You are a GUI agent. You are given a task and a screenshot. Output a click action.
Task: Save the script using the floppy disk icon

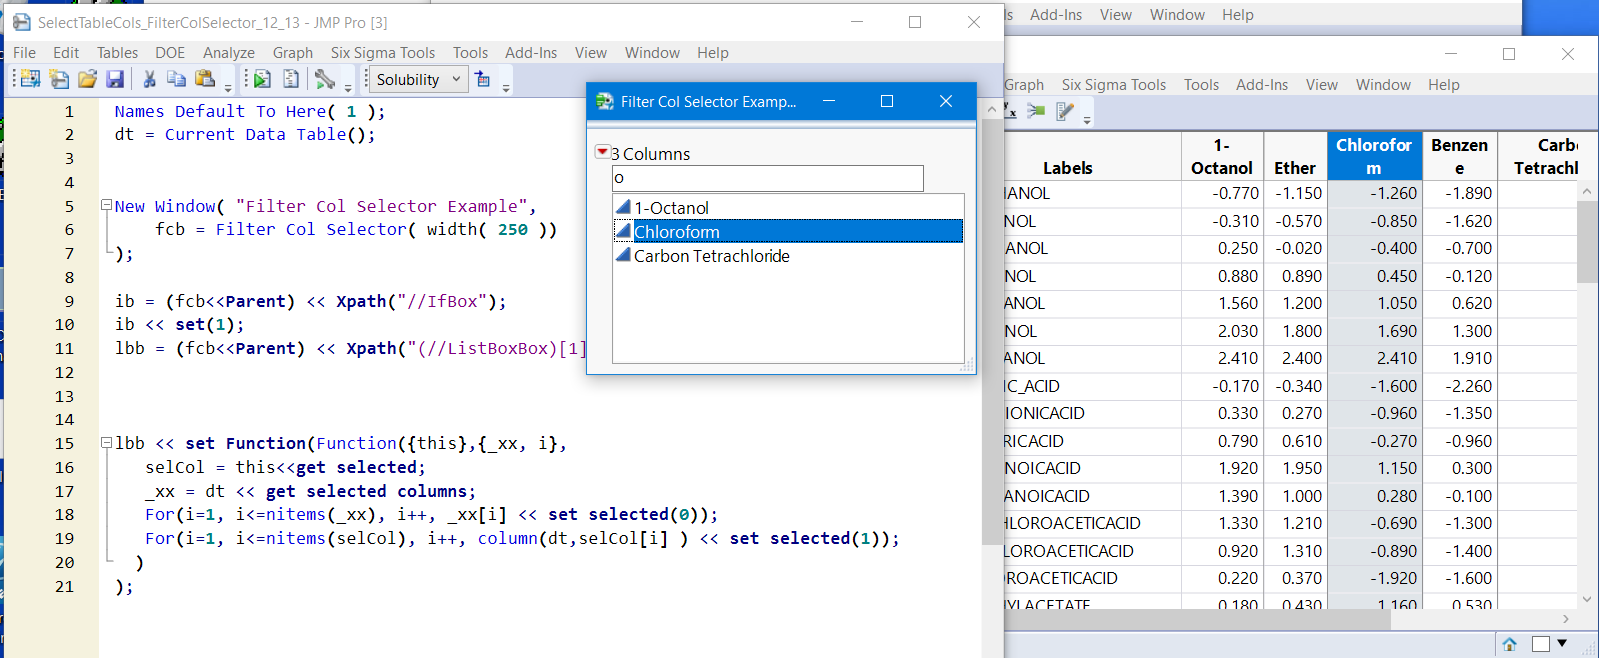pyautogui.click(x=115, y=80)
